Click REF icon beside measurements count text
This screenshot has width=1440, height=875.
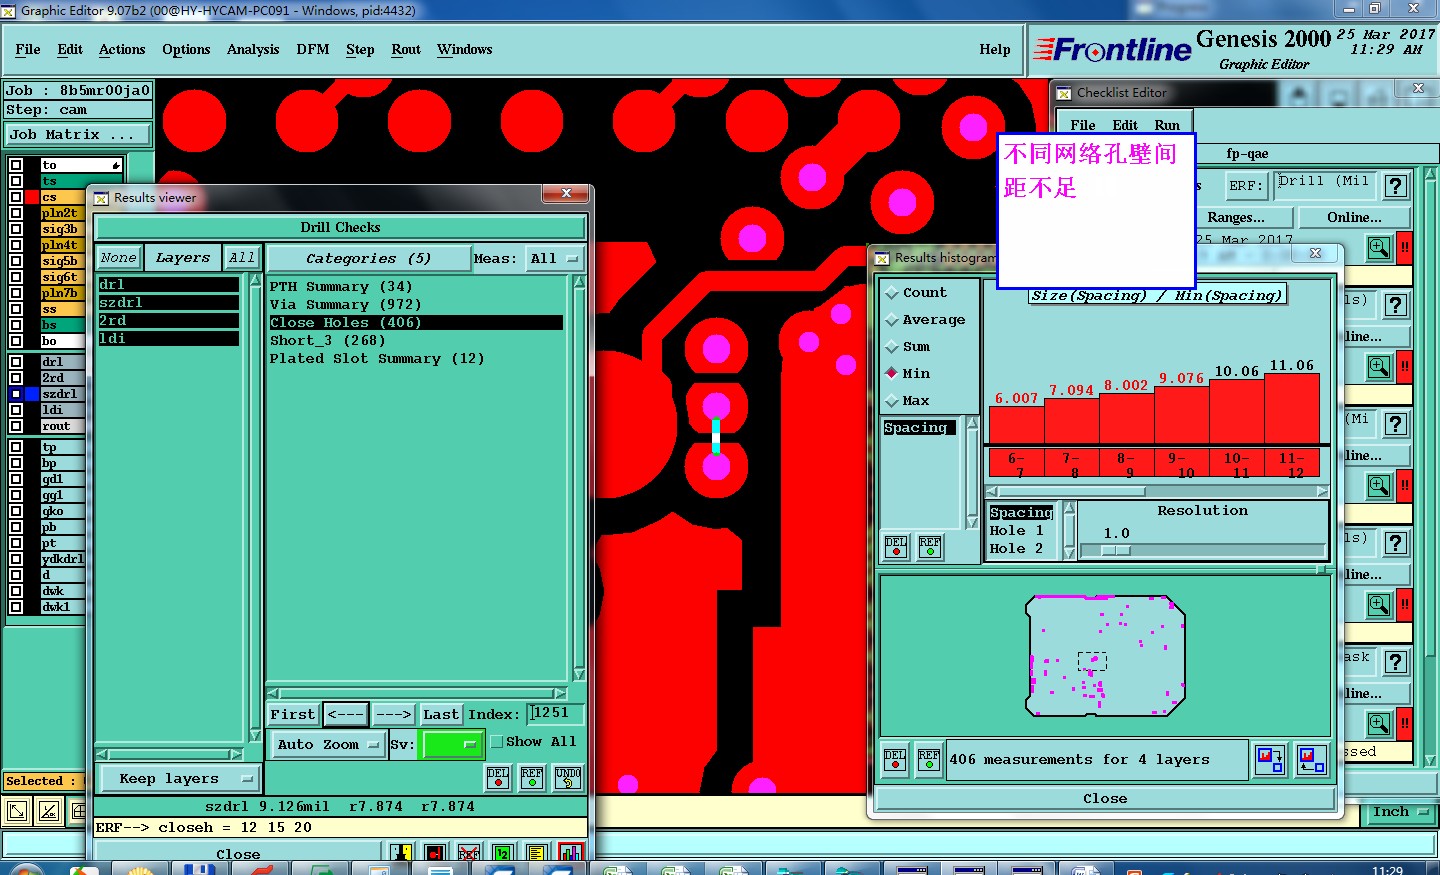pos(929,760)
